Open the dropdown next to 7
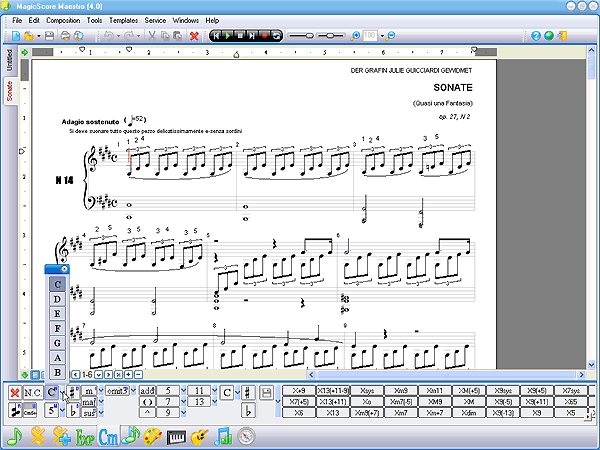The width and height of the screenshot is (600, 450). pos(183,402)
